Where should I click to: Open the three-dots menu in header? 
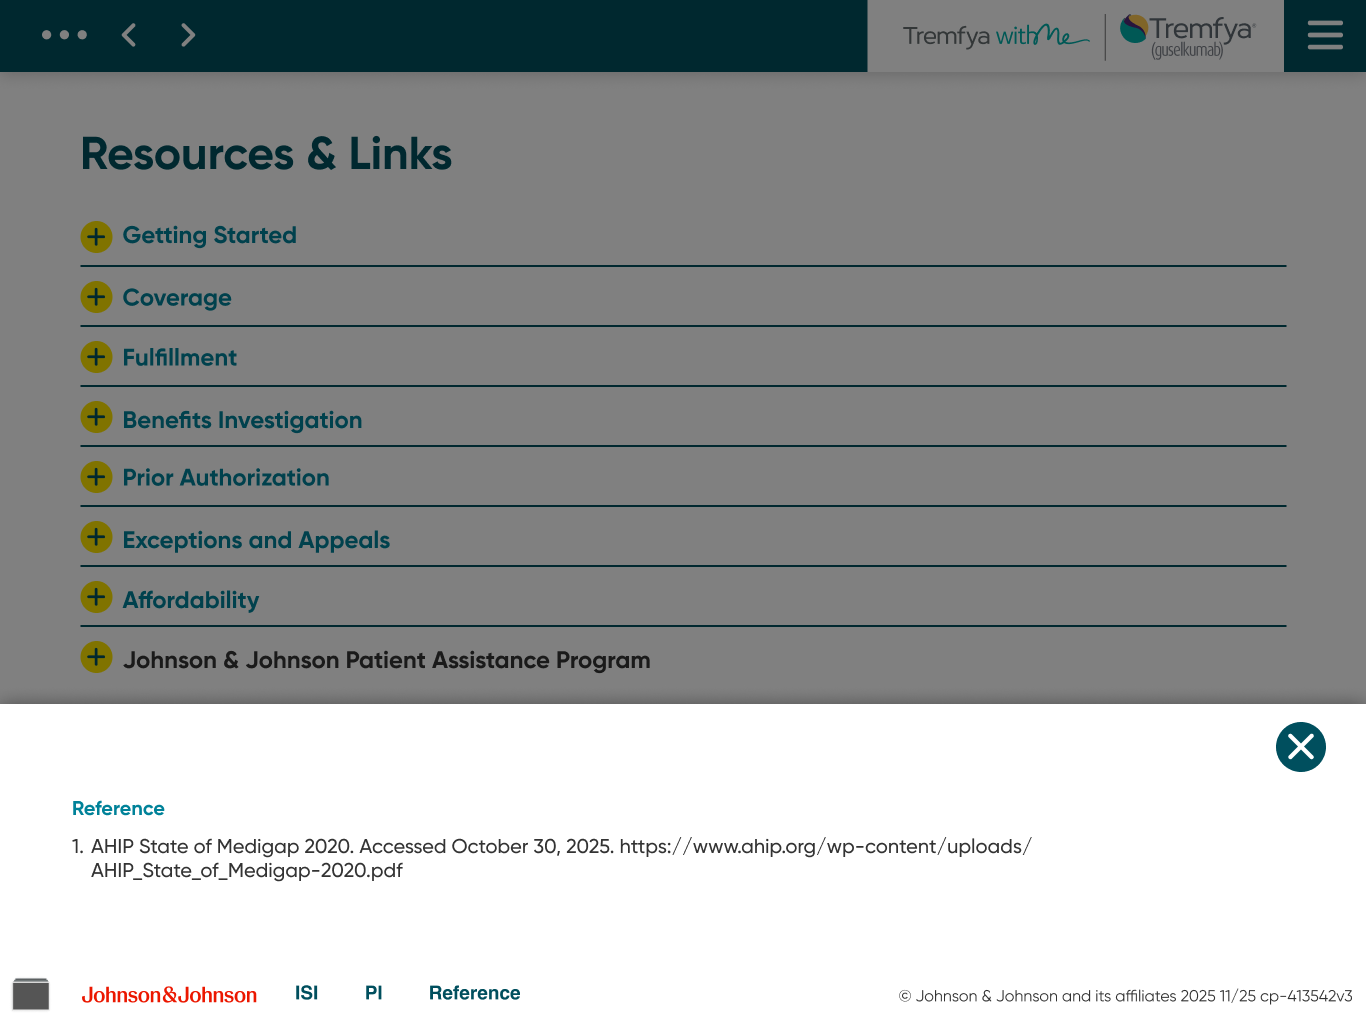(x=64, y=35)
